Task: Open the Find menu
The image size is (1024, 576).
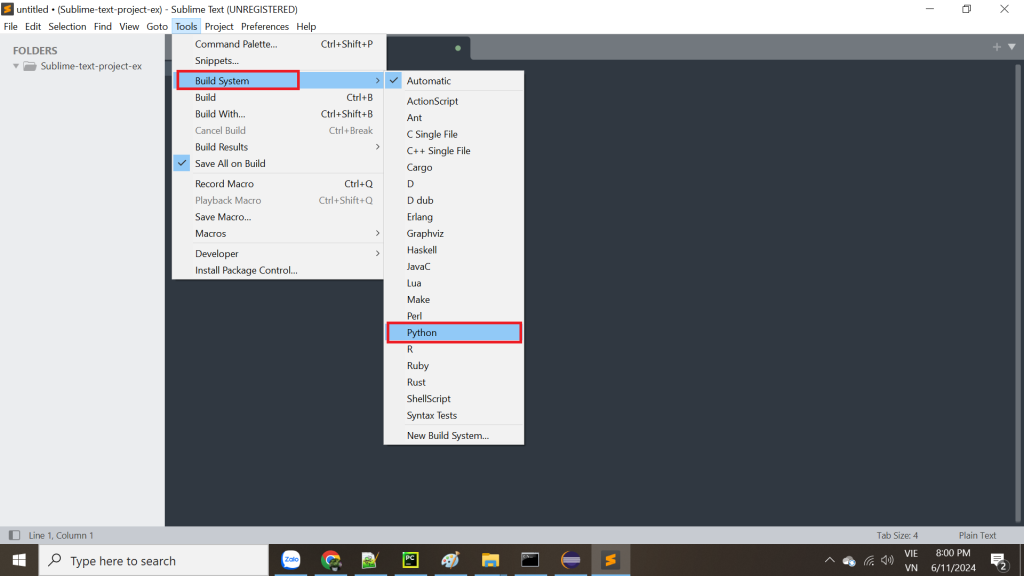Action: [103, 26]
